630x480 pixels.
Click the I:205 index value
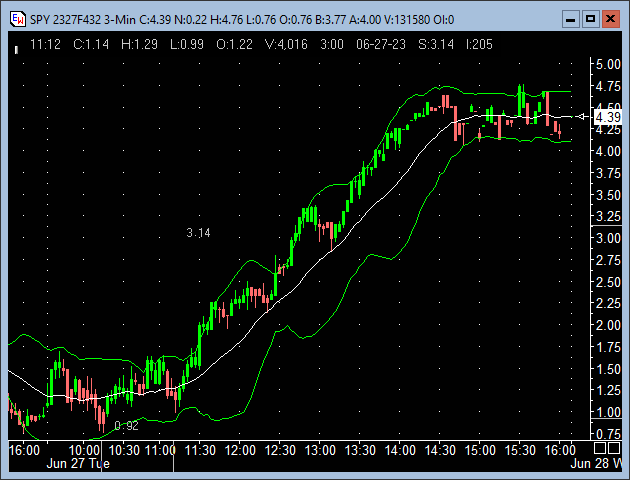(x=479, y=44)
